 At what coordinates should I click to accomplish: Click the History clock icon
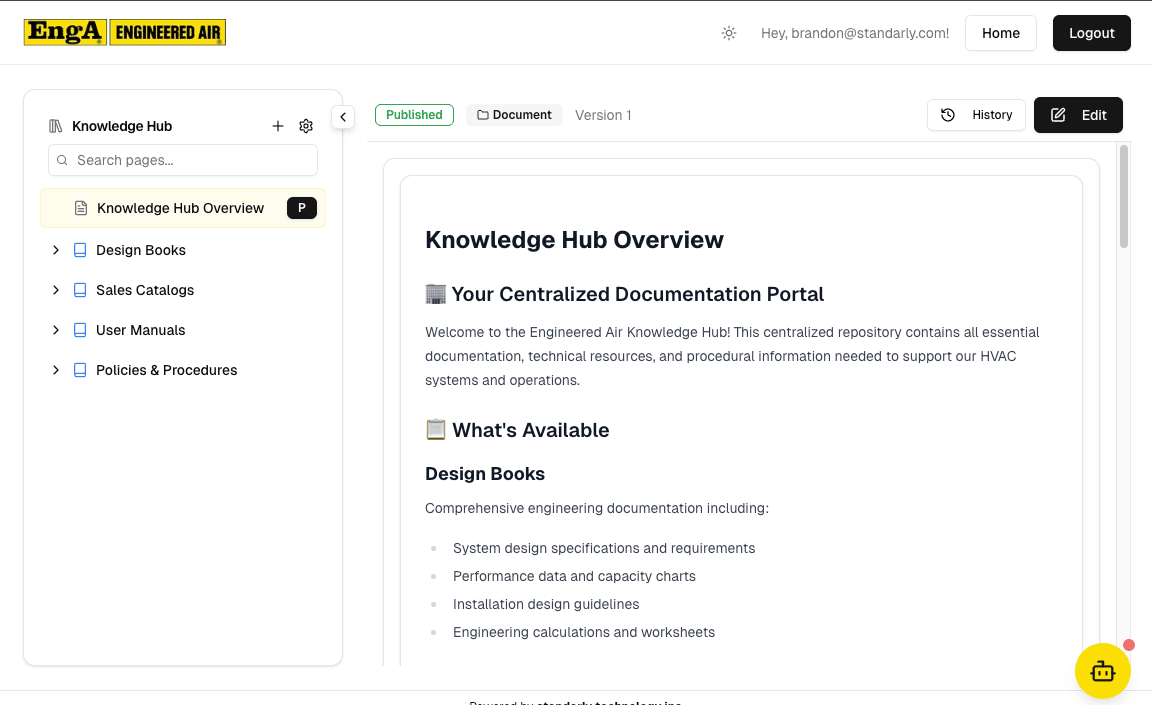coord(948,115)
